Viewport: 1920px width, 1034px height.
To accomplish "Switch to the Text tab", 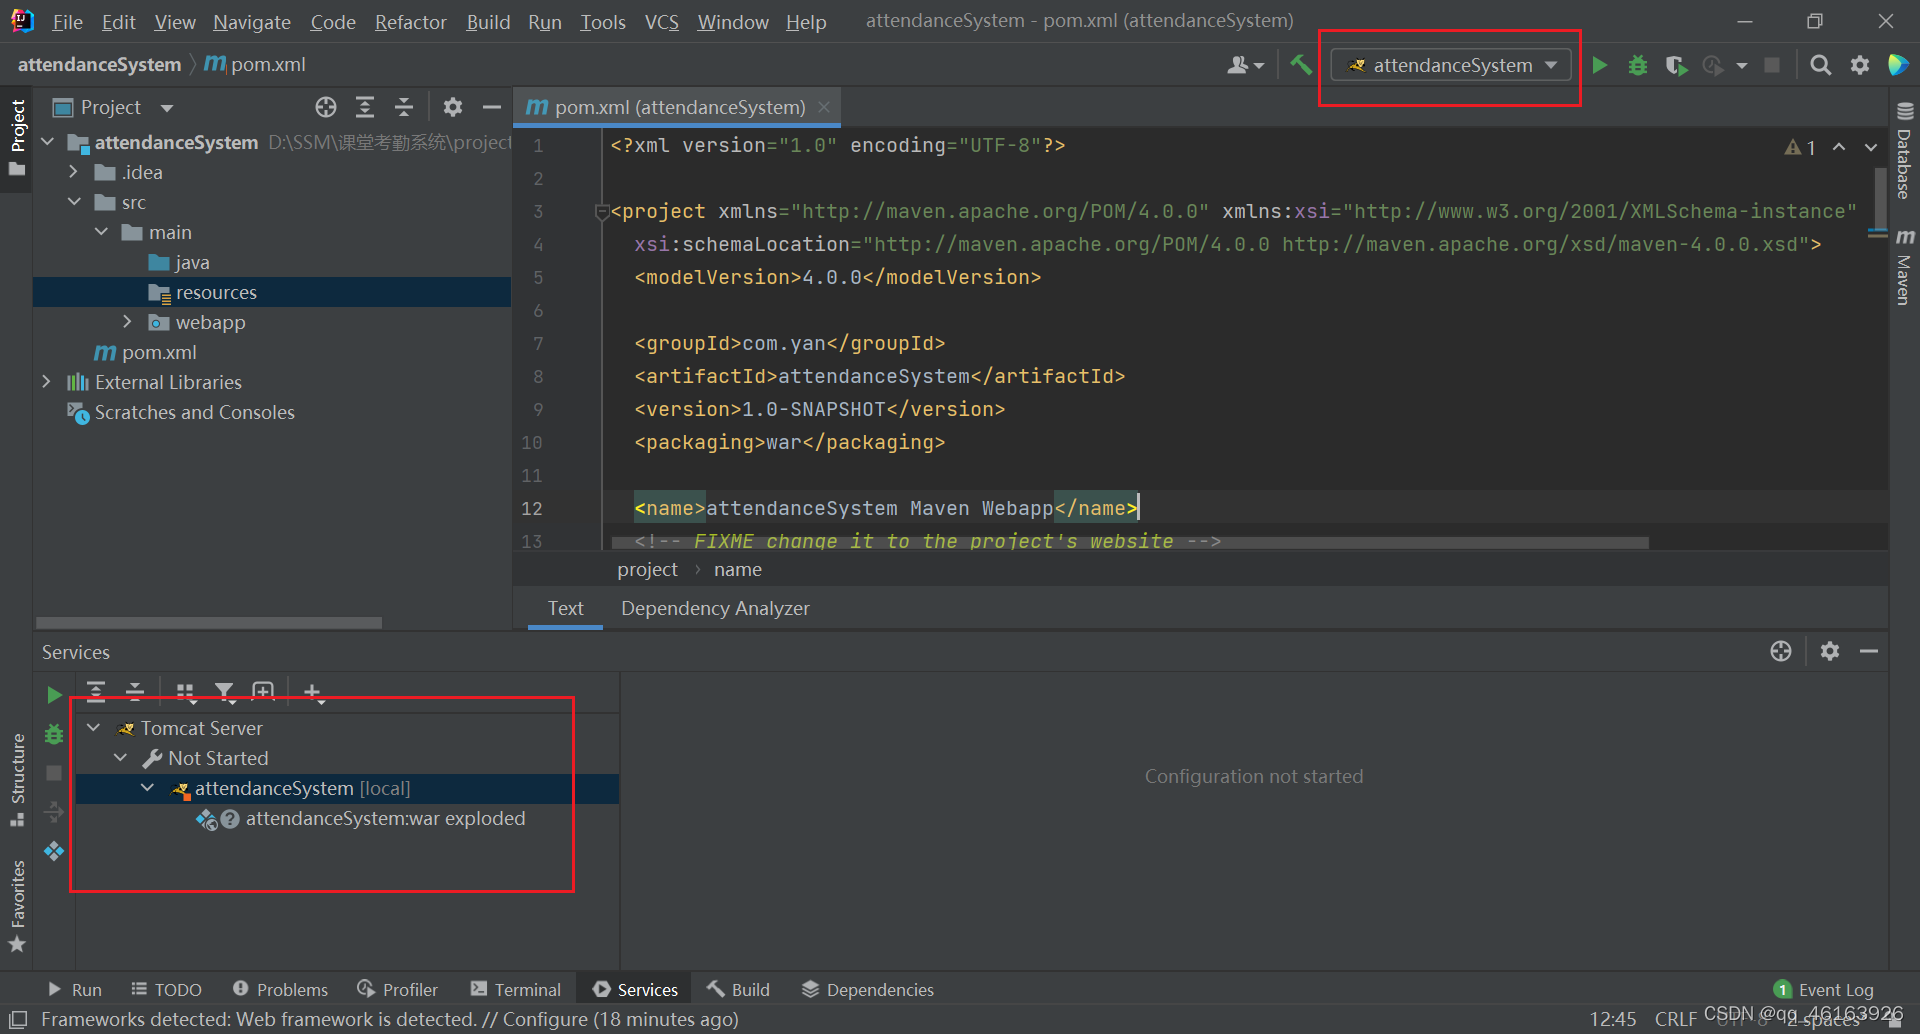I will pos(565,608).
